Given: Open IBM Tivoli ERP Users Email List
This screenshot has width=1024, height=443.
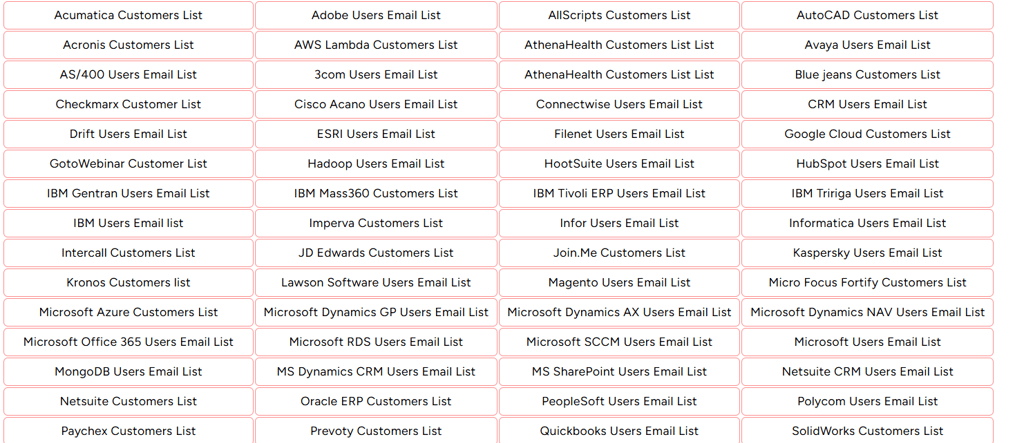Looking at the screenshot, I should pyautogui.click(x=619, y=193).
